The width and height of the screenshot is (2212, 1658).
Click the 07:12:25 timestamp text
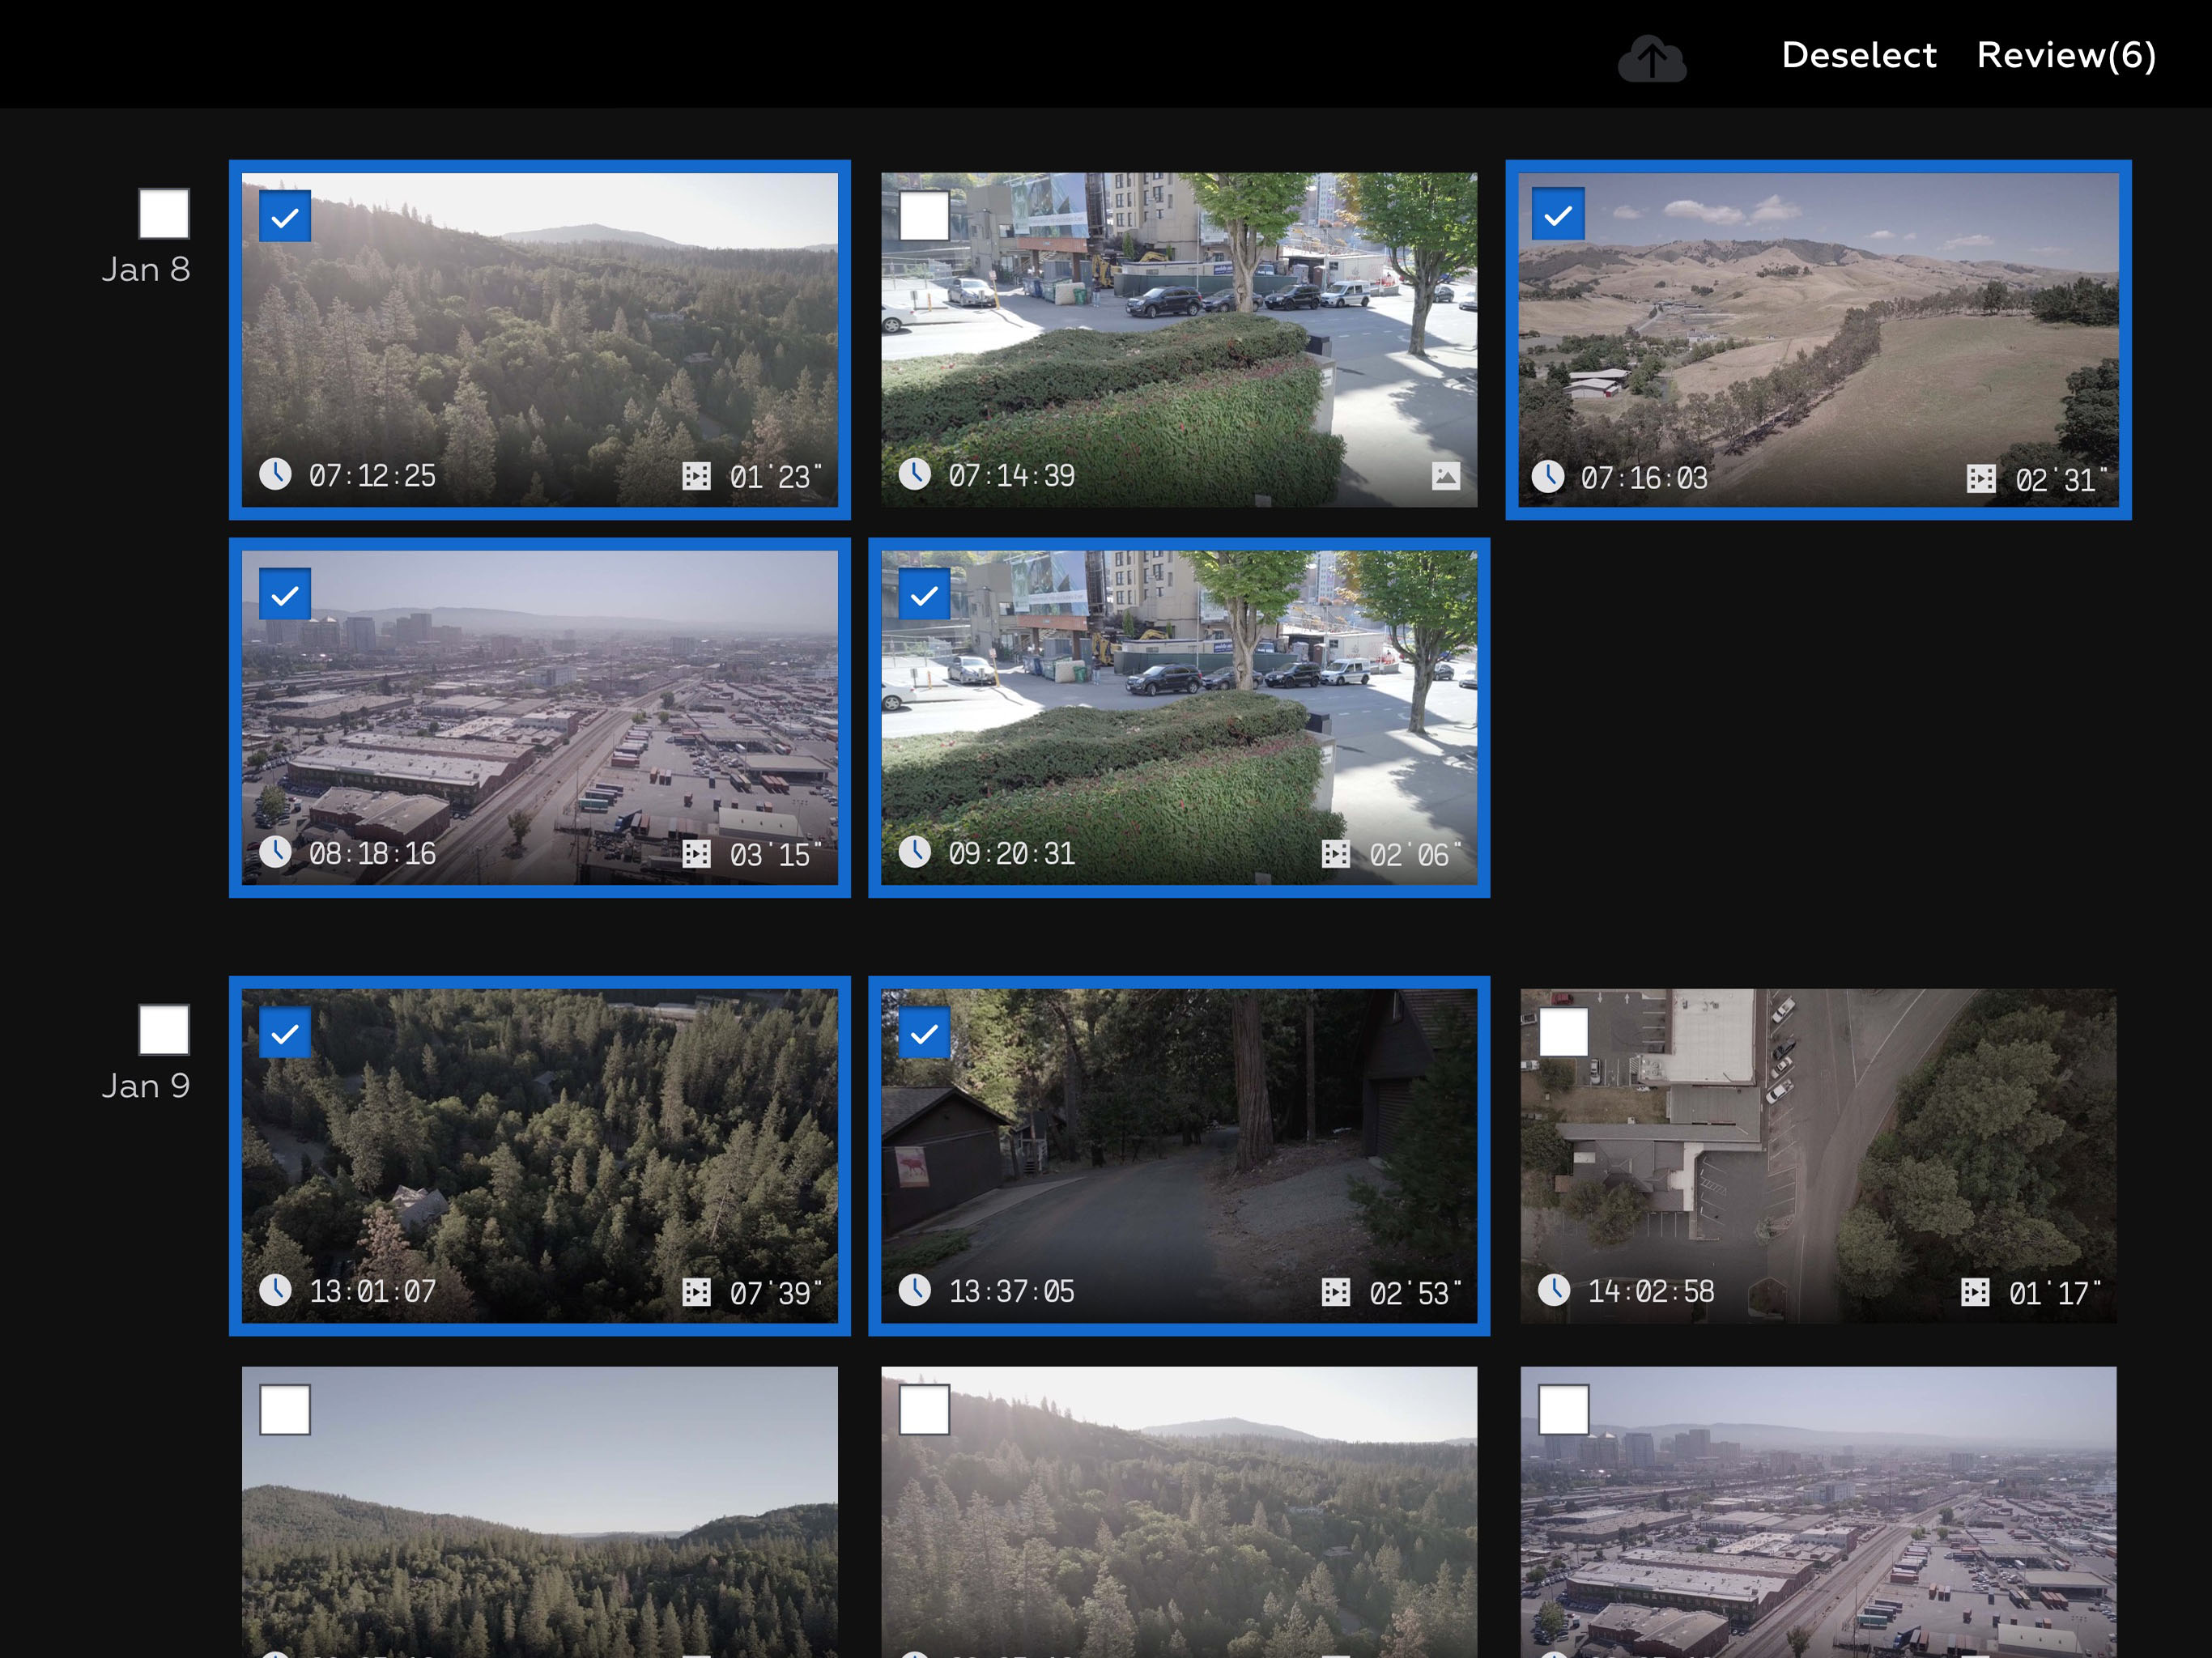point(372,475)
